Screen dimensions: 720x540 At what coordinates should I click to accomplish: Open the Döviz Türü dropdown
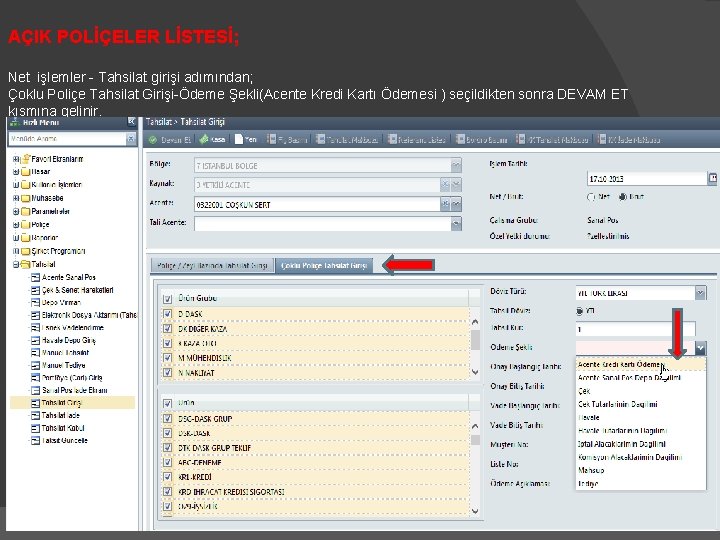coord(700,292)
